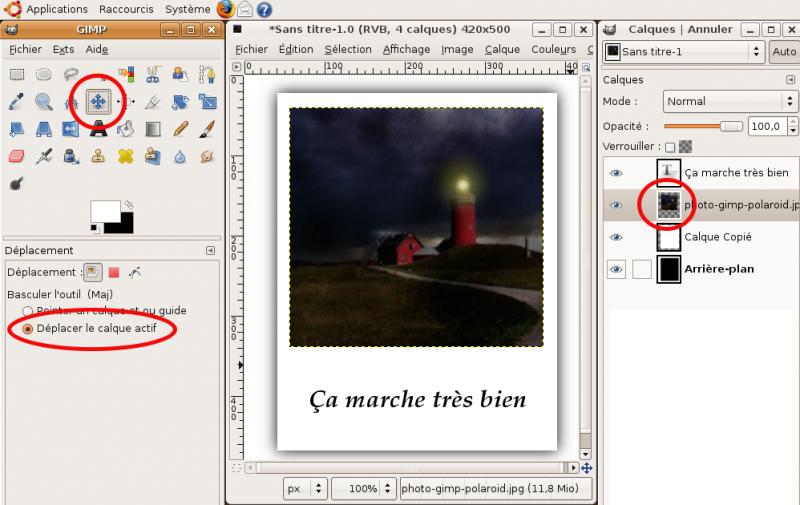Select the Pencil tool
The image size is (800, 505).
(x=180, y=129)
